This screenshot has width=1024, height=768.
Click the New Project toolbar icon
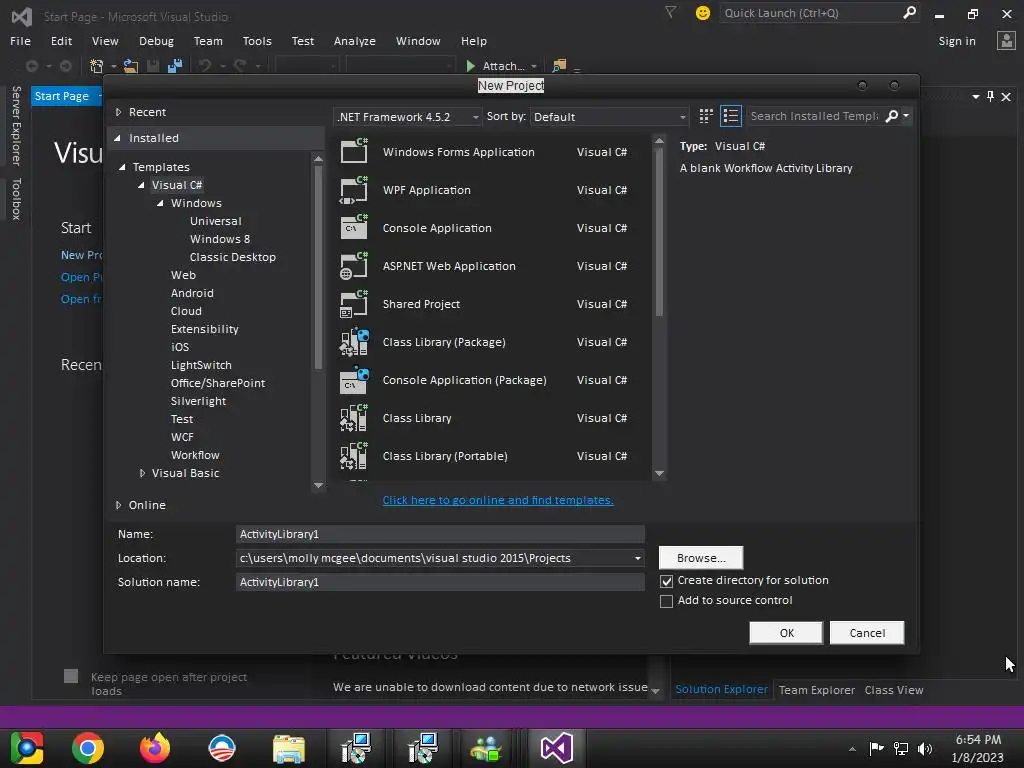tap(96, 66)
